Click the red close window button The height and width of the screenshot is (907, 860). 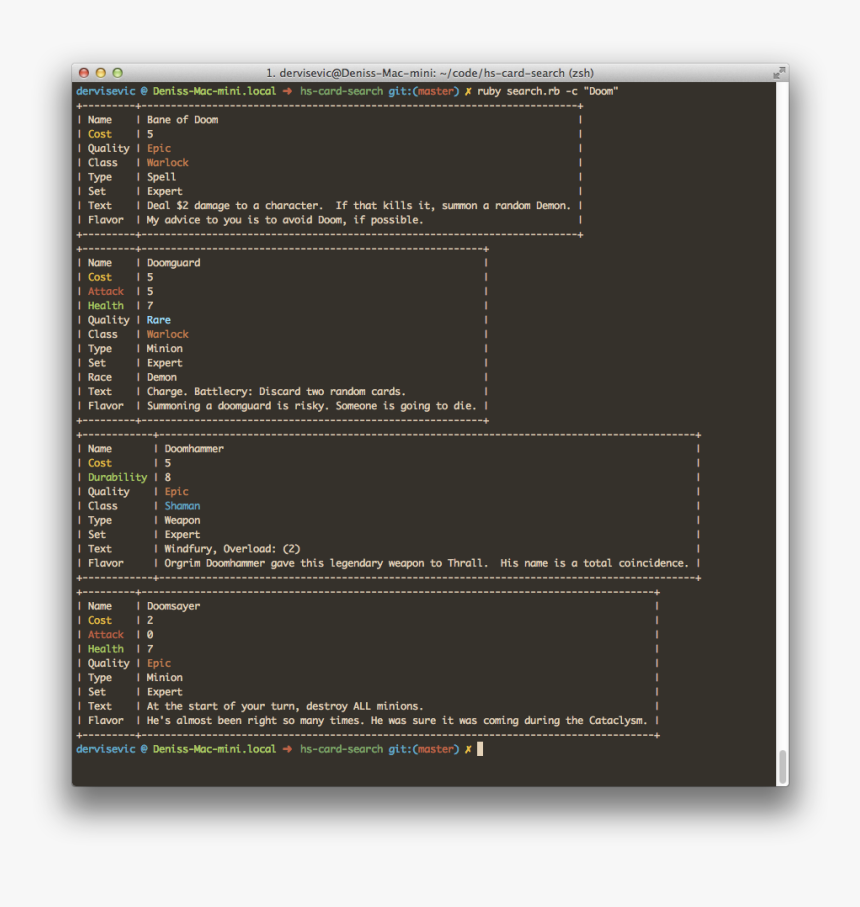84,73
